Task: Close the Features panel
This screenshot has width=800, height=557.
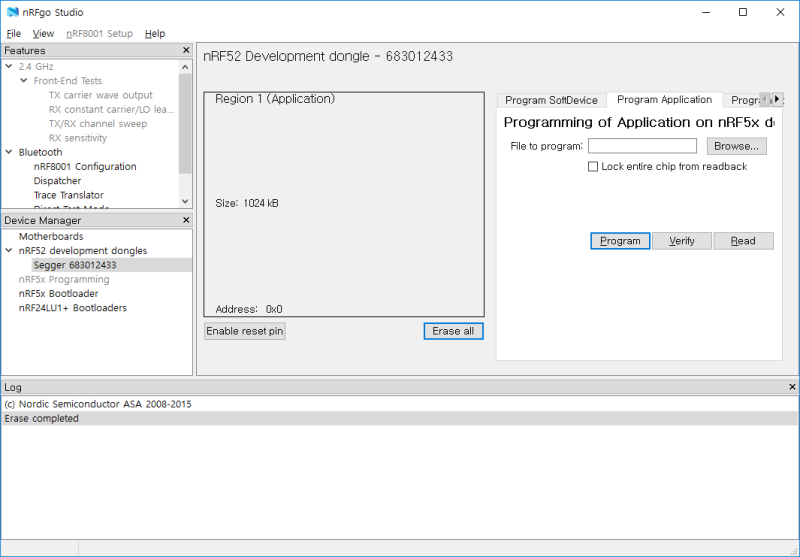Action: (186, 50)
